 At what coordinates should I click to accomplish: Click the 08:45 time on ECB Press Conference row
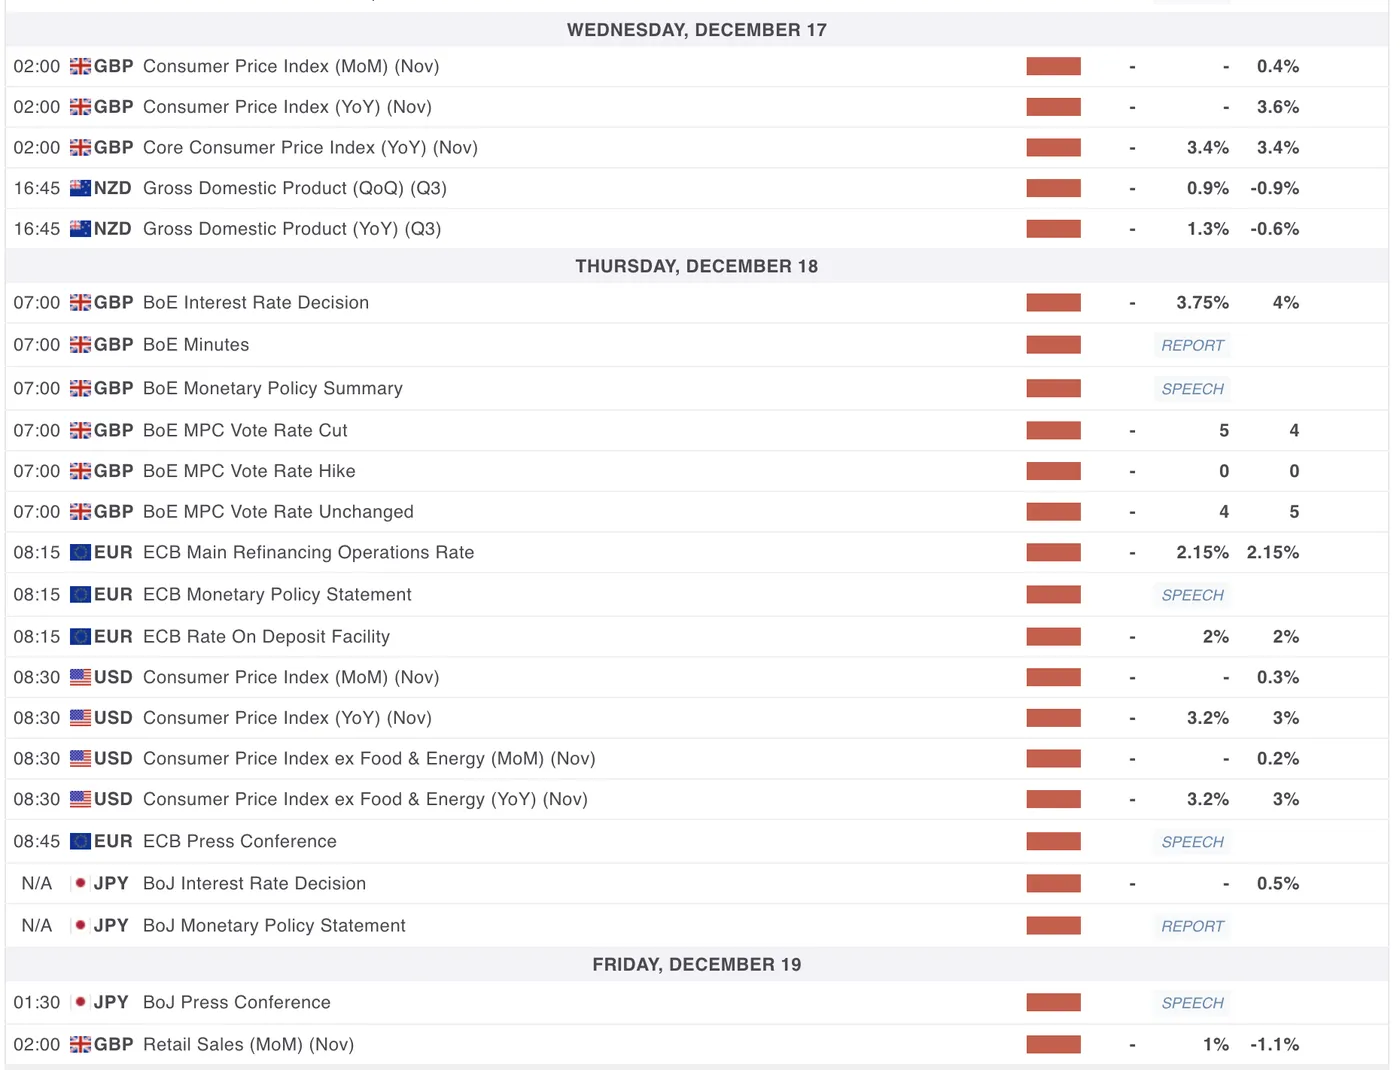37,842
